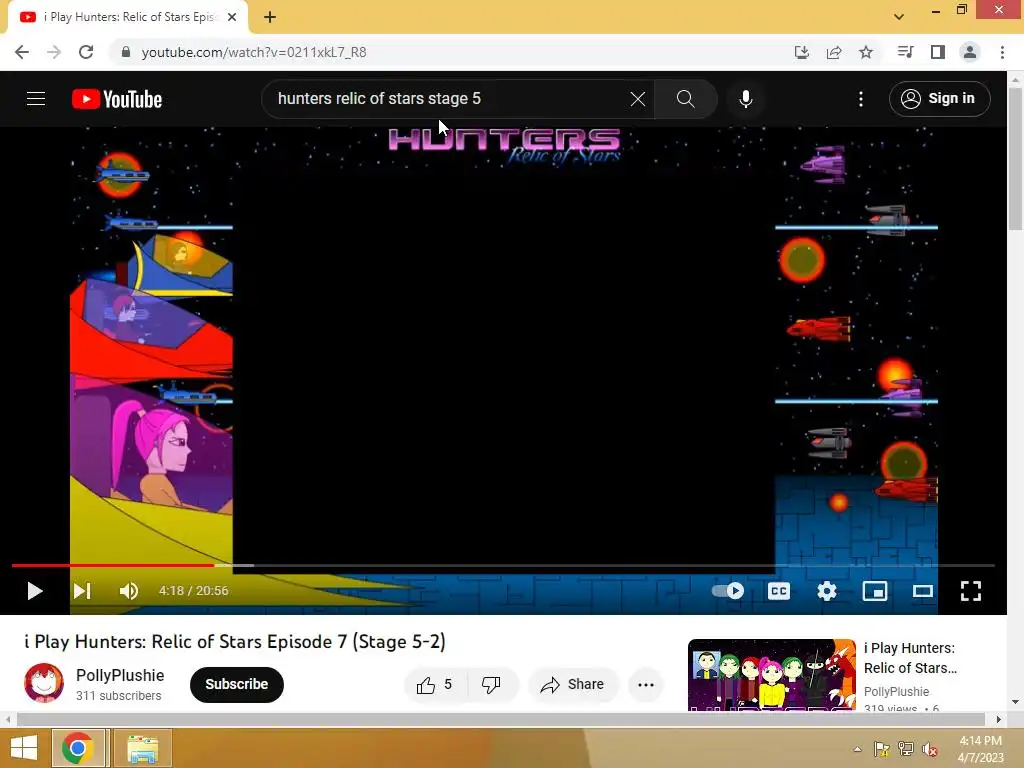Play the paused video
The width and height of the screenshot is (1024, 768).
click(35, 591)
